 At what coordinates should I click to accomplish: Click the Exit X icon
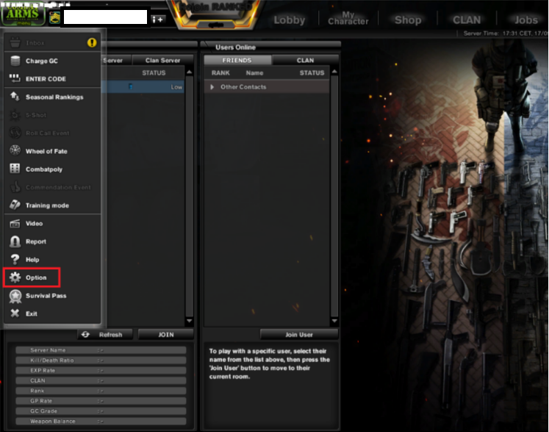(15, 313)
